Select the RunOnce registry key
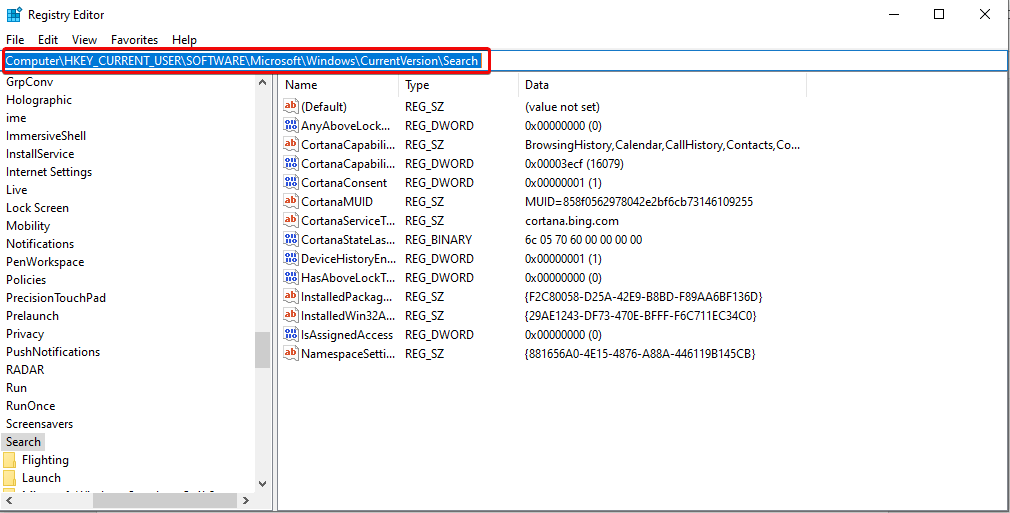This screenshot has width=1010, height=513. pos(31,406)
